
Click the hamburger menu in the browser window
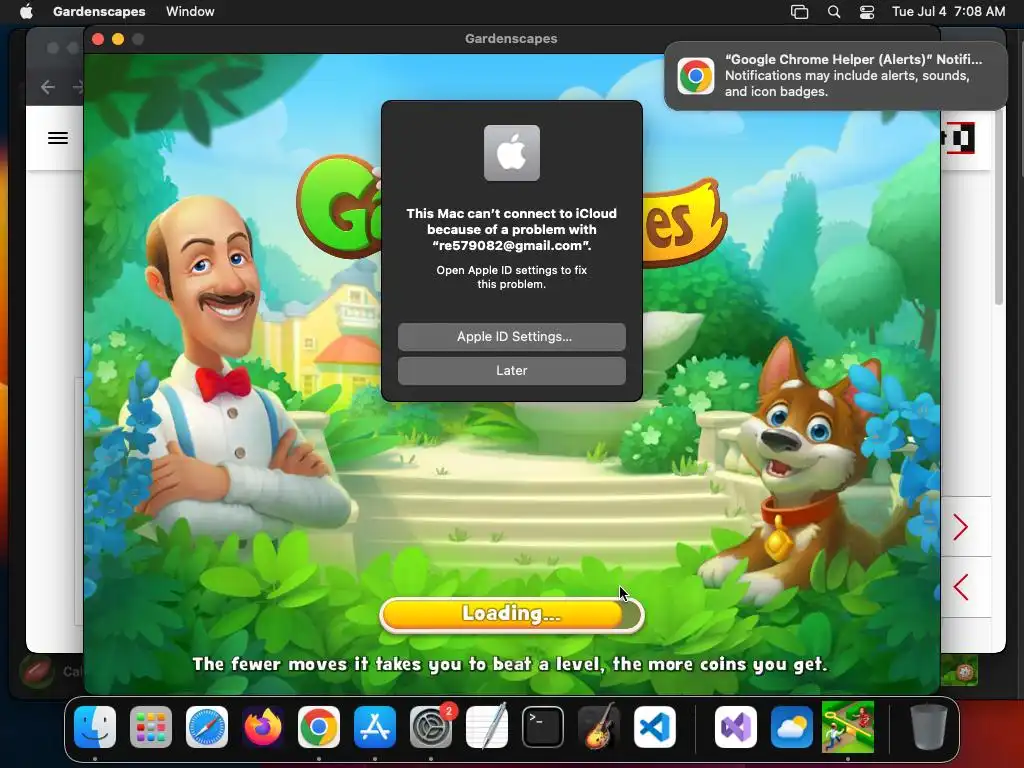[x=57, y=138]
